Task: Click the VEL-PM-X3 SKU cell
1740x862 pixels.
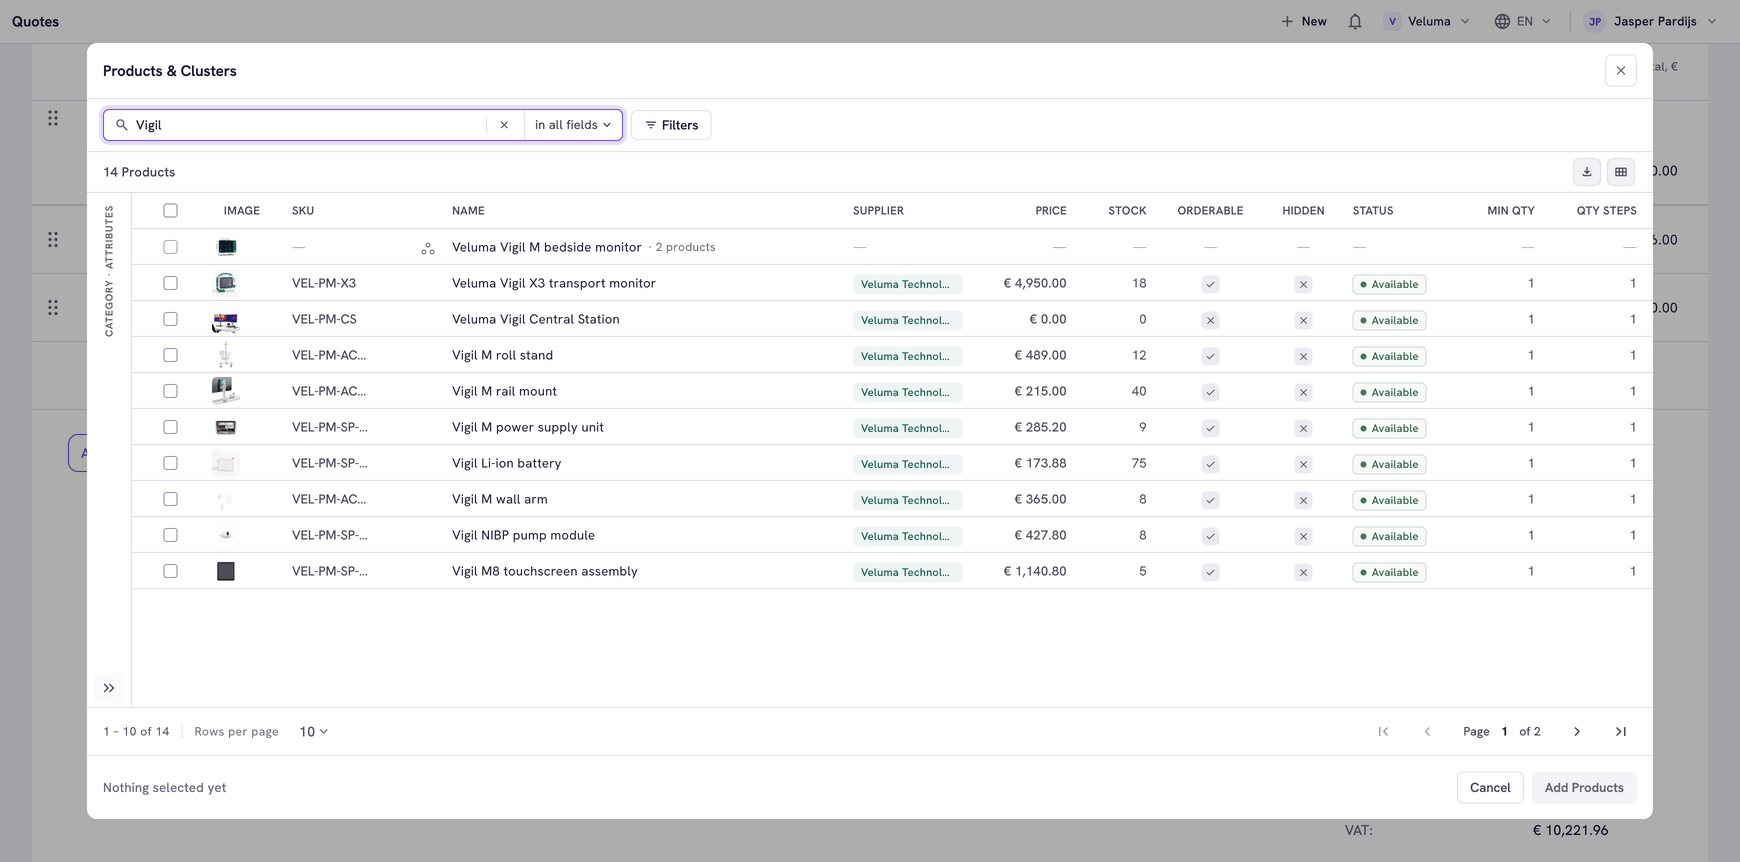Action: (x=324, y=283)
